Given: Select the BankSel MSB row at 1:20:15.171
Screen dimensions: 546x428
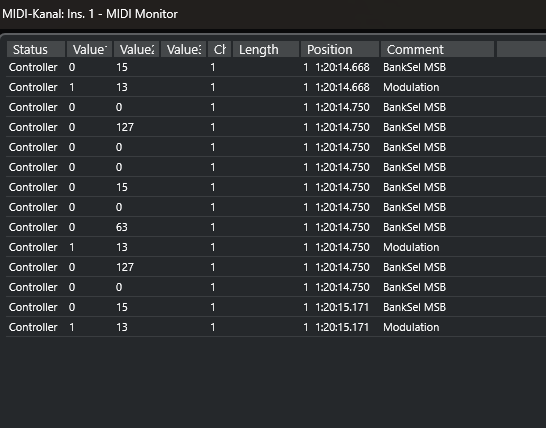Looking at the screenshot, I should (x=276, y=307).
